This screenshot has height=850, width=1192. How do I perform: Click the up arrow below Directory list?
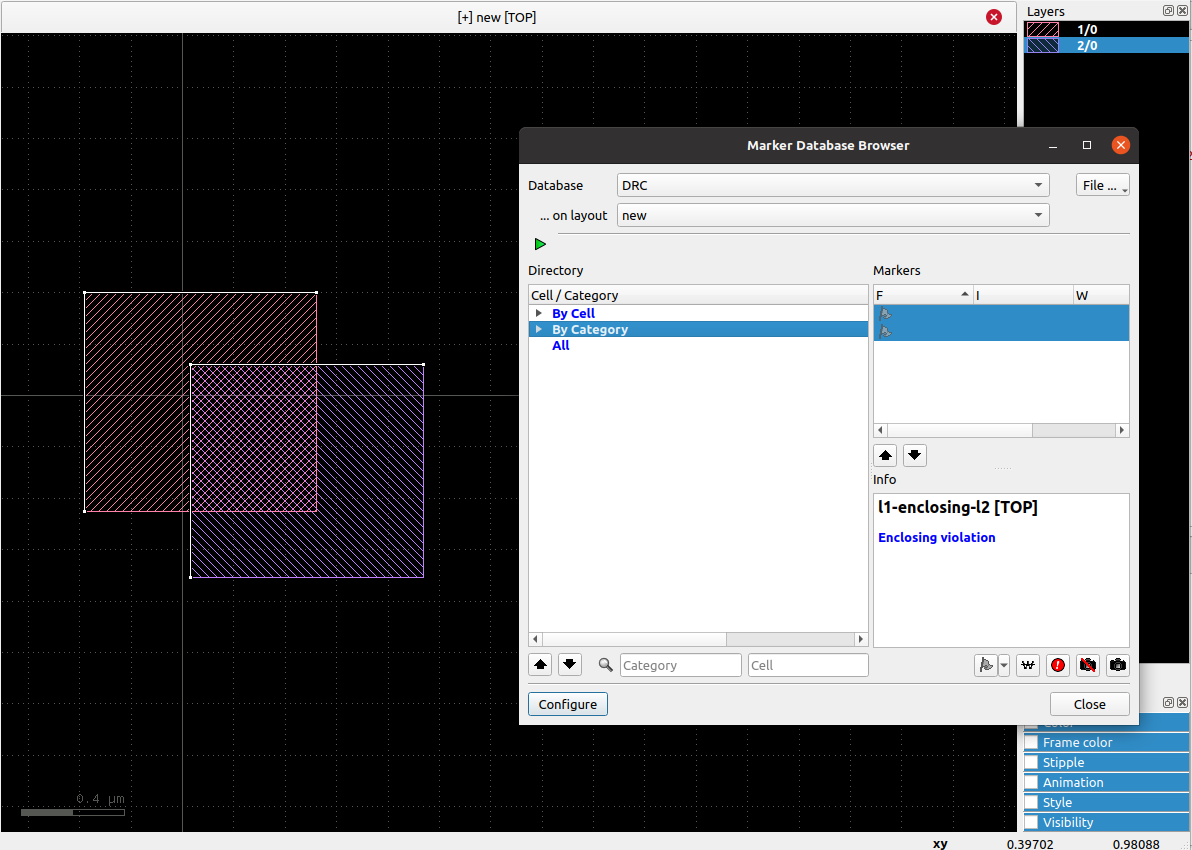[x=540, y=664]
